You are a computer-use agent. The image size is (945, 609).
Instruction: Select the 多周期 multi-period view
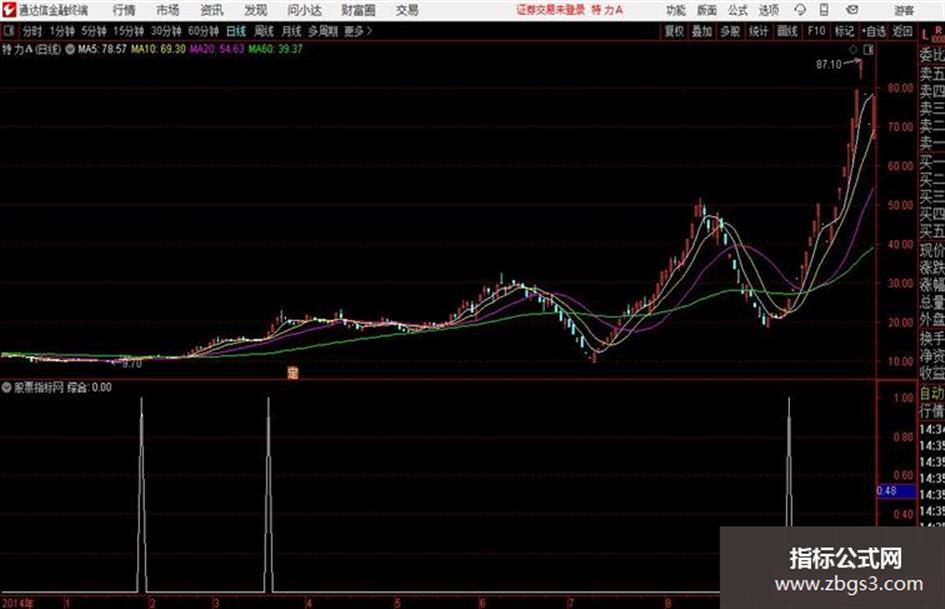(323, 31)
